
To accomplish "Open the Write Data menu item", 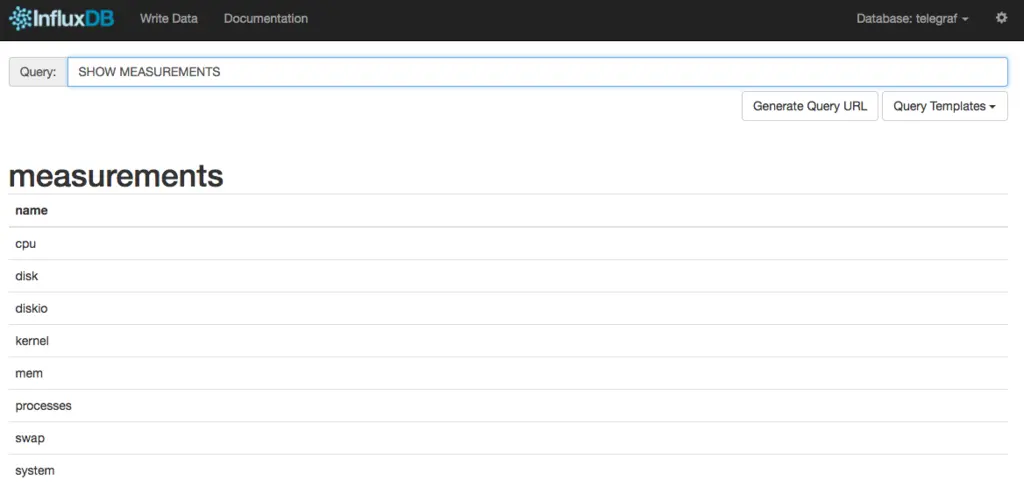I will click(x=169, y=19).
